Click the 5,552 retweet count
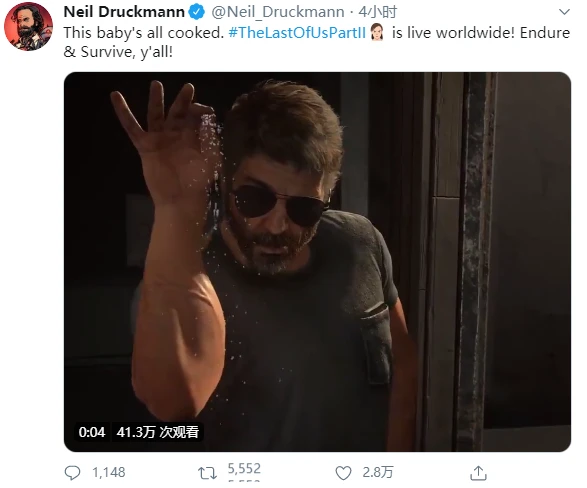Viewport: 587px width, 488px height. click(x=244, y=469)
